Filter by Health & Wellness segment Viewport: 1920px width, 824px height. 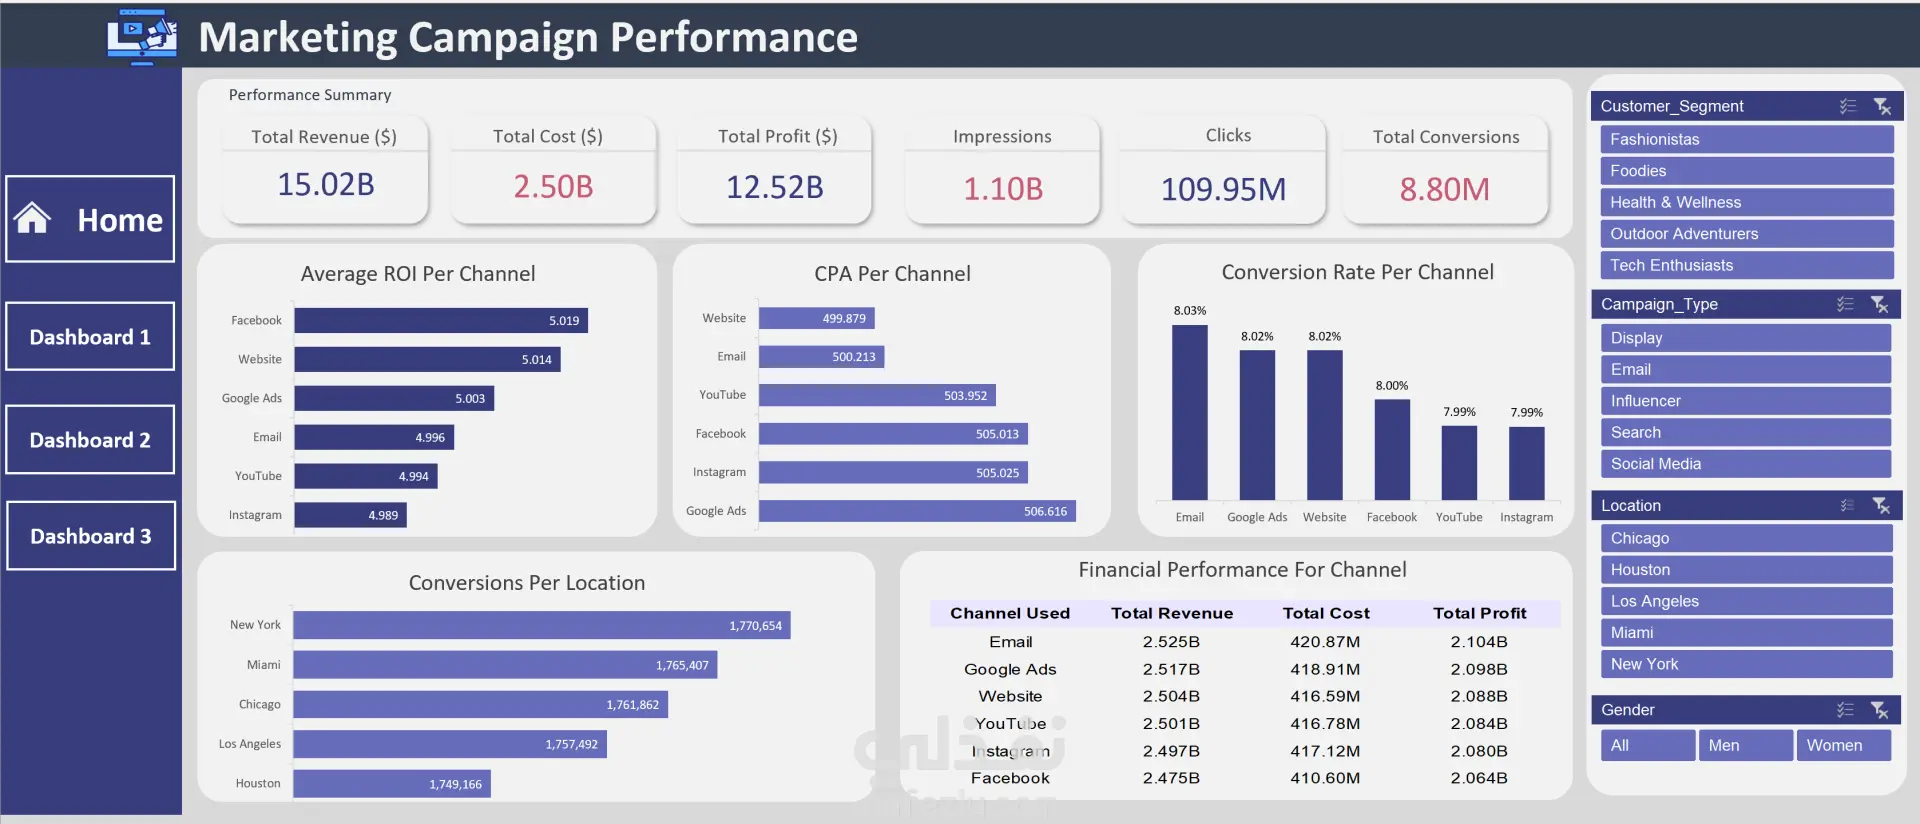pos(1747,202)
